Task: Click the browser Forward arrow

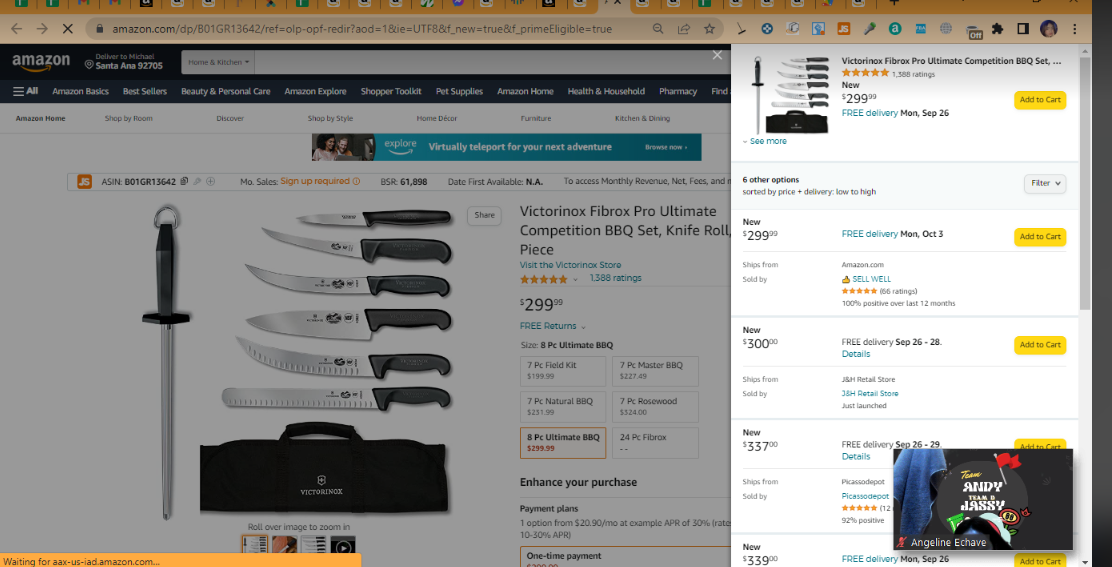Action: (42, 29)
